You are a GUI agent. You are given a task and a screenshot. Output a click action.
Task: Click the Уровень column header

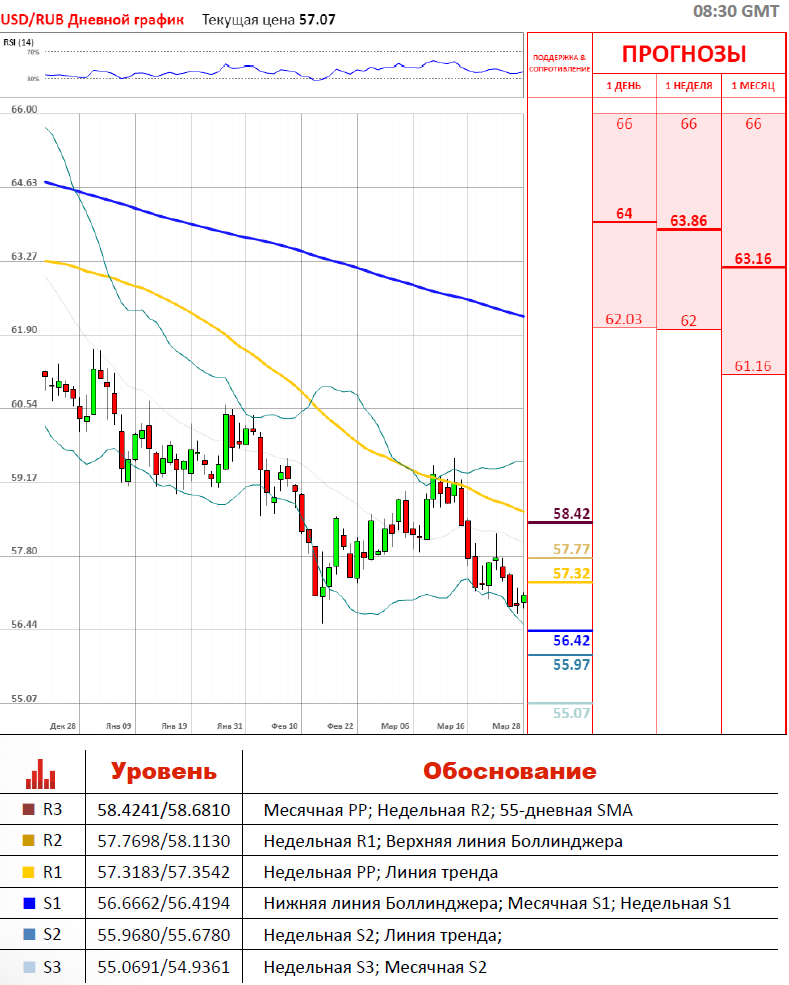163,771
